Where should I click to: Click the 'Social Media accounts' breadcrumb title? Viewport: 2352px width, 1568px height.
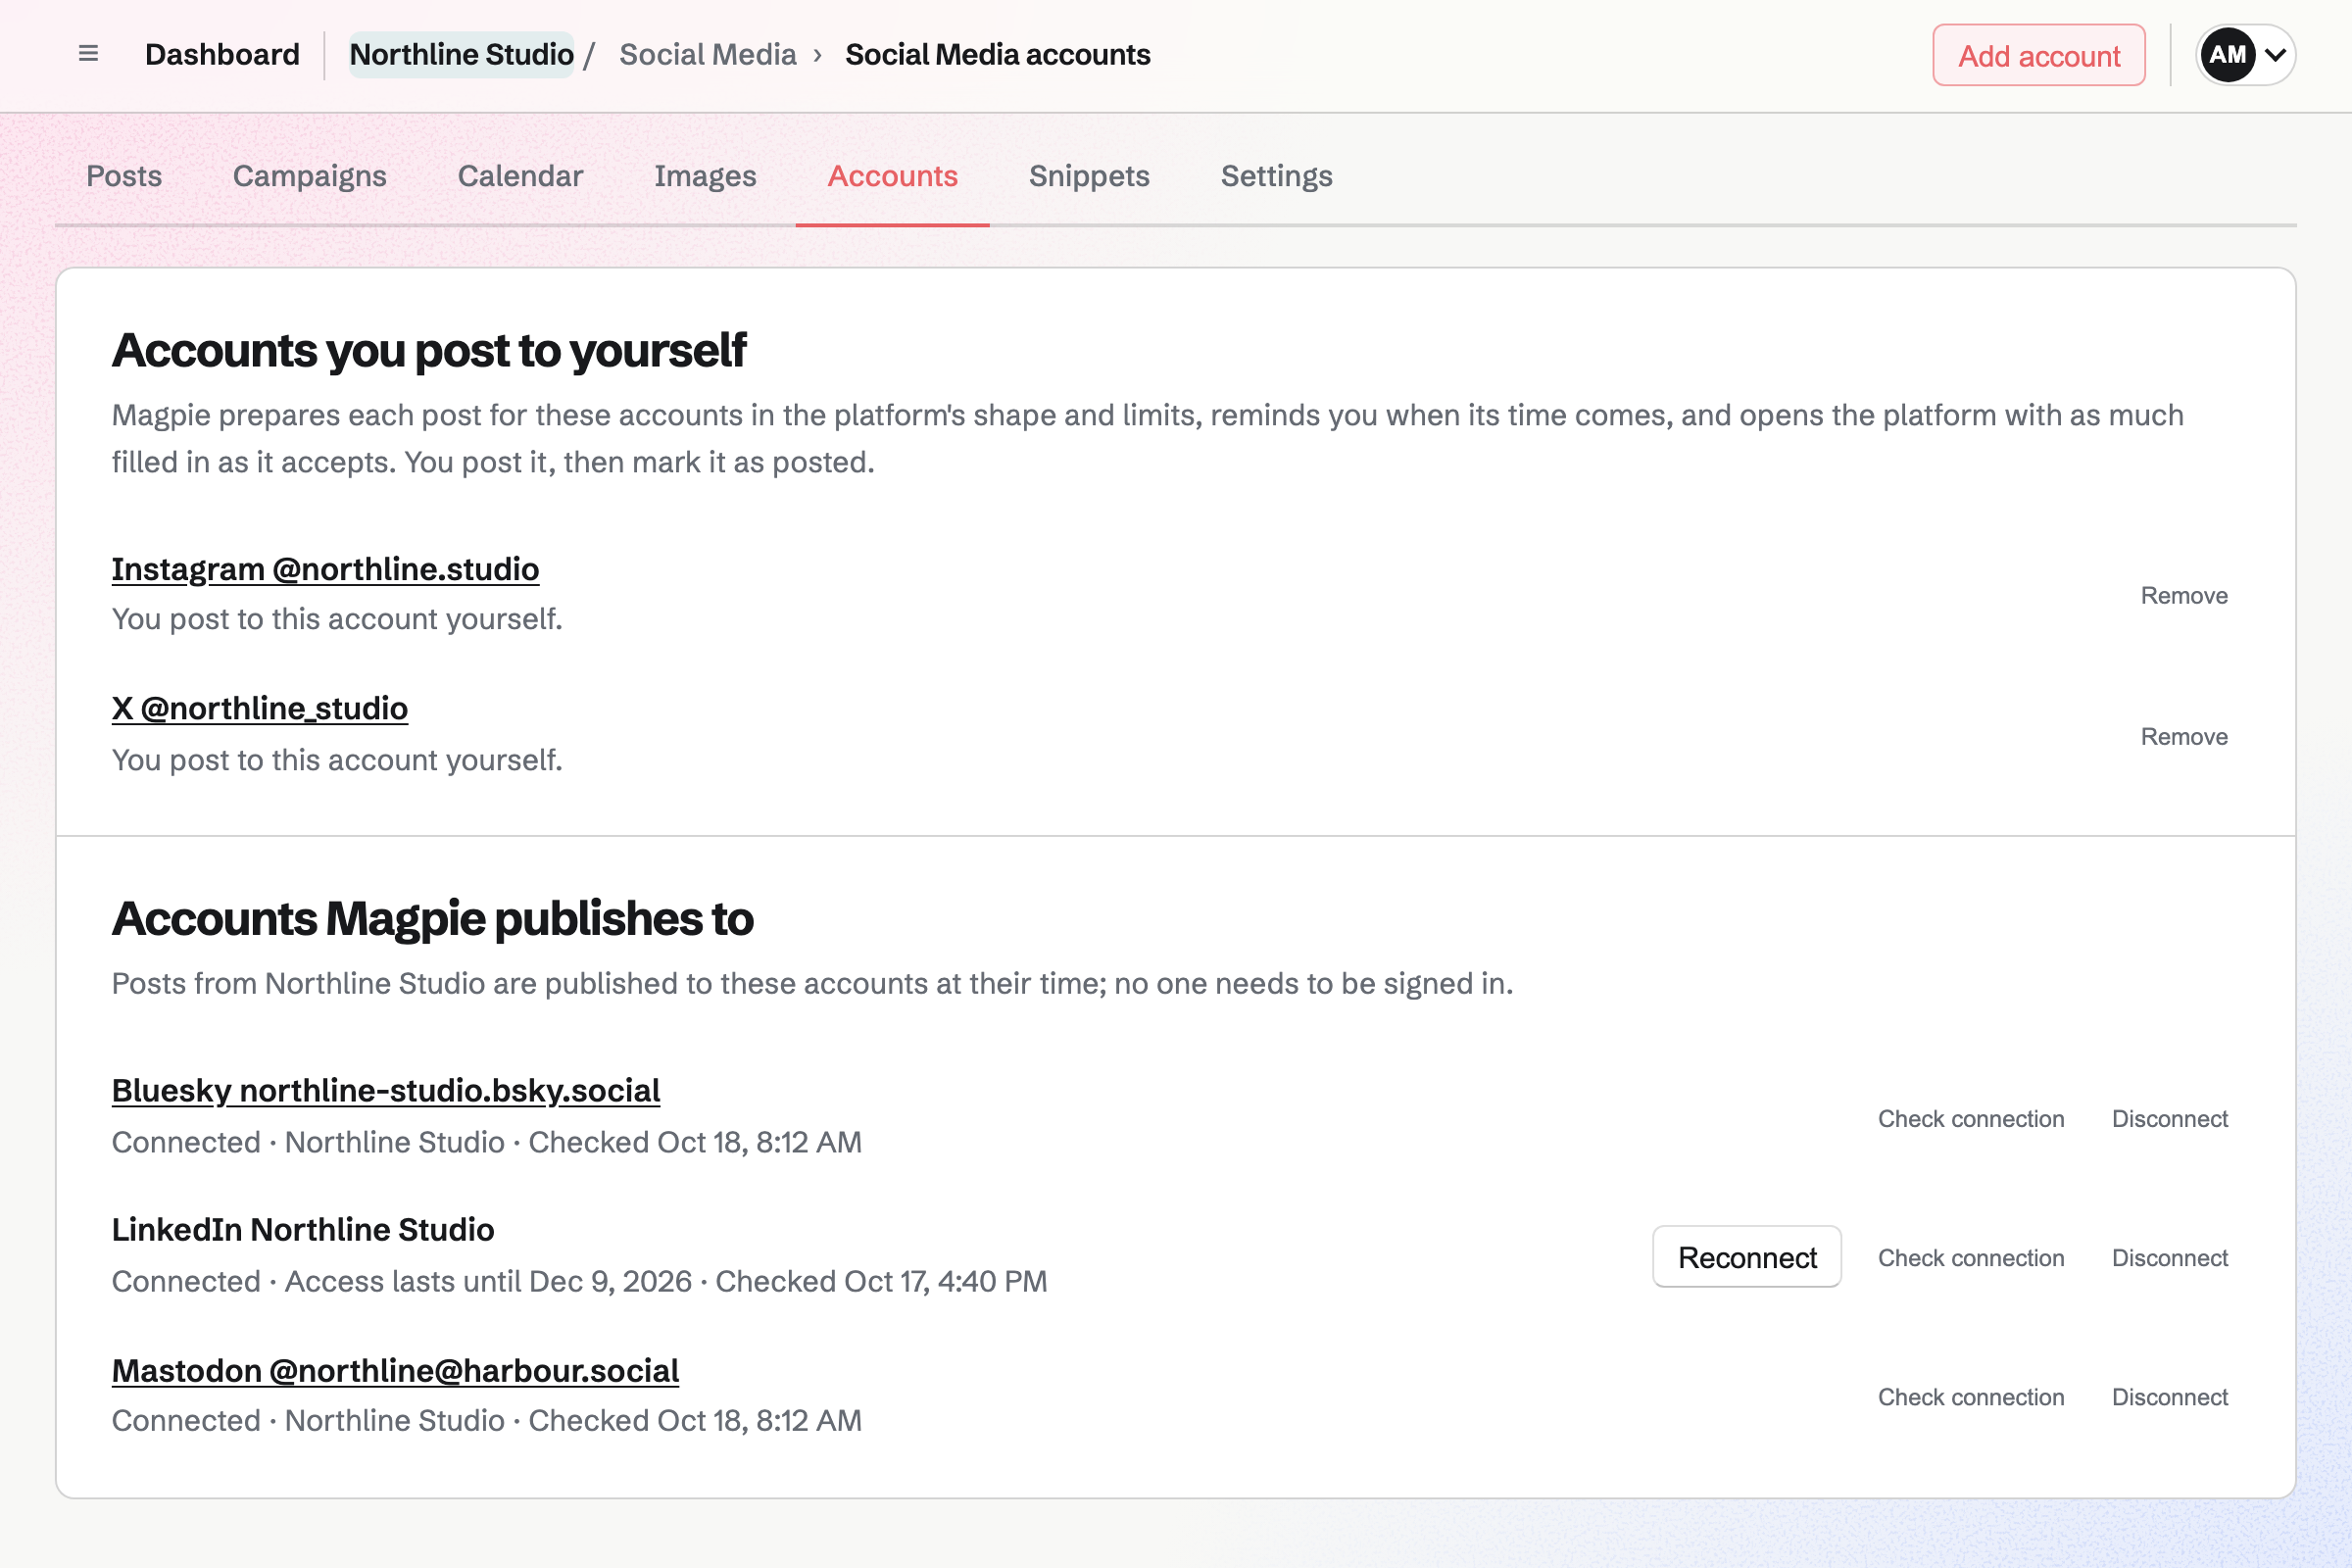point(997,55)
